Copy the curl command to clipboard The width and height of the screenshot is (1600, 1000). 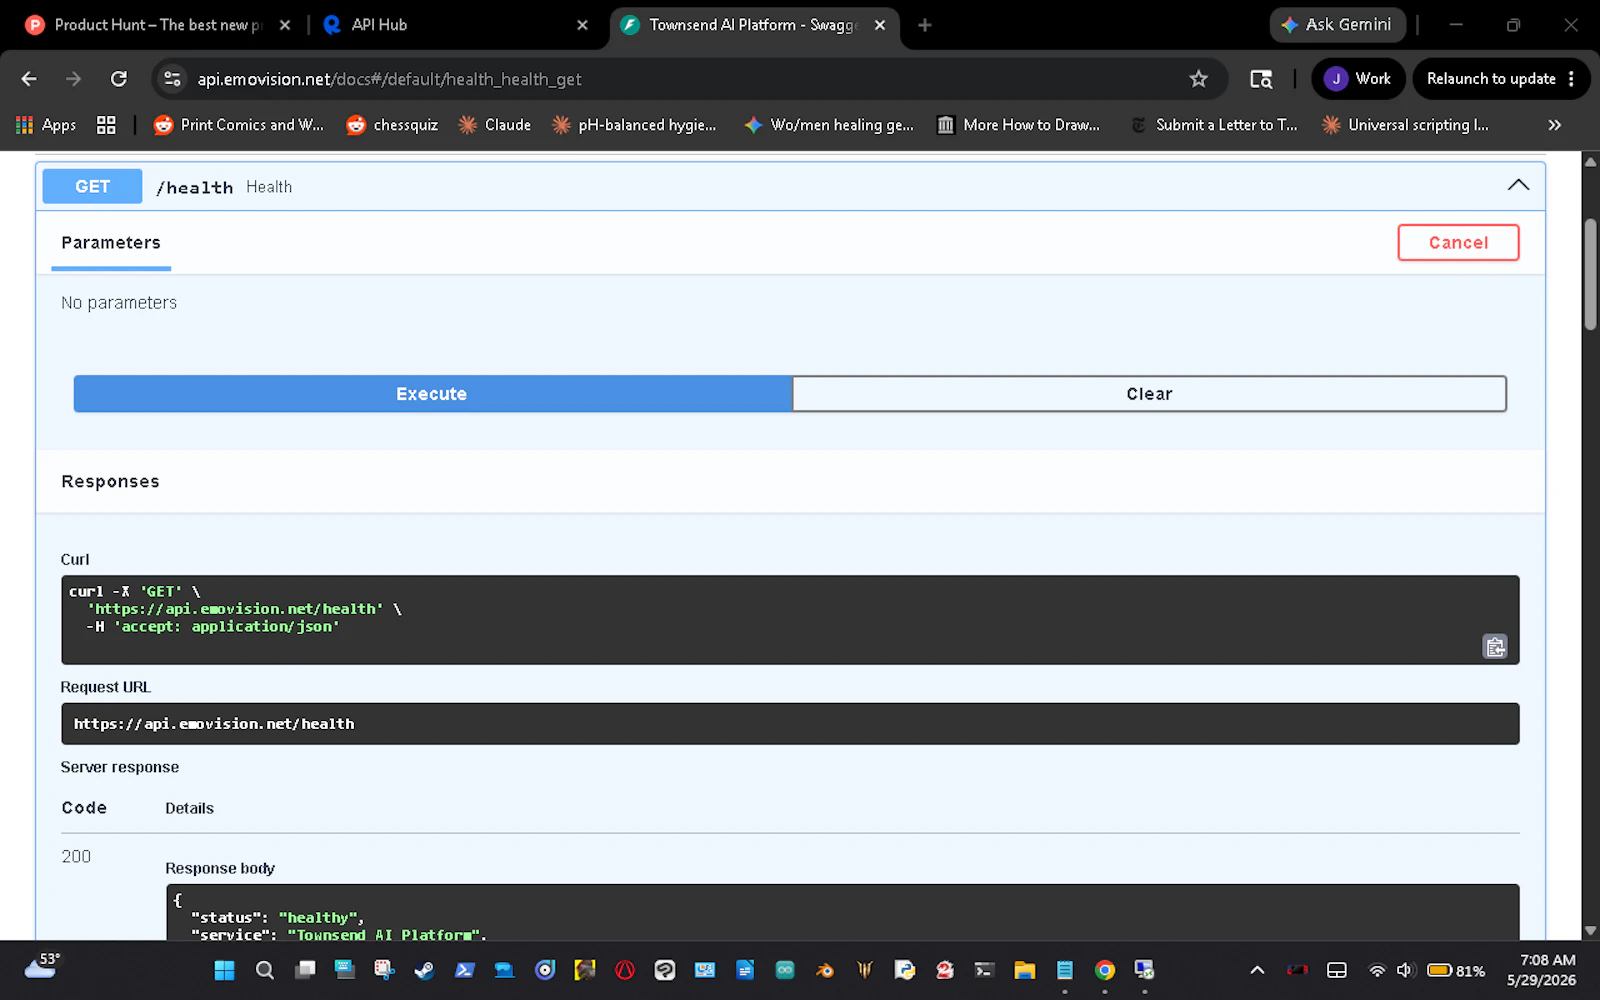(x=1495, y=647)
